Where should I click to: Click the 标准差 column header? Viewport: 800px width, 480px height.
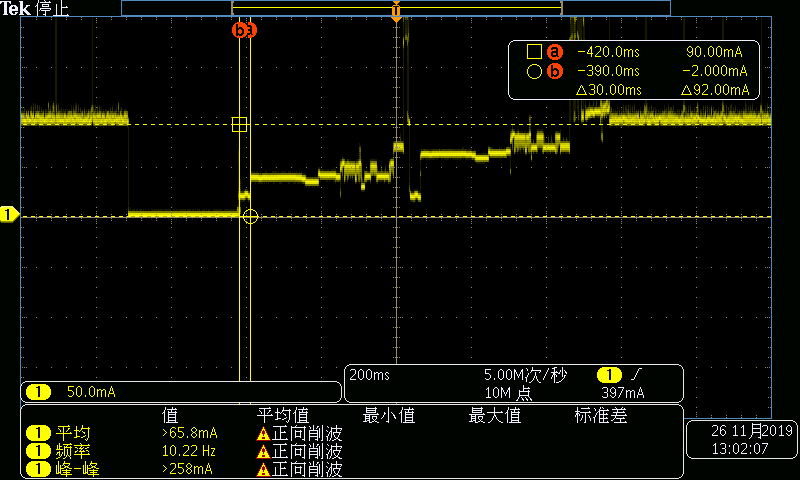coord(601,415)
